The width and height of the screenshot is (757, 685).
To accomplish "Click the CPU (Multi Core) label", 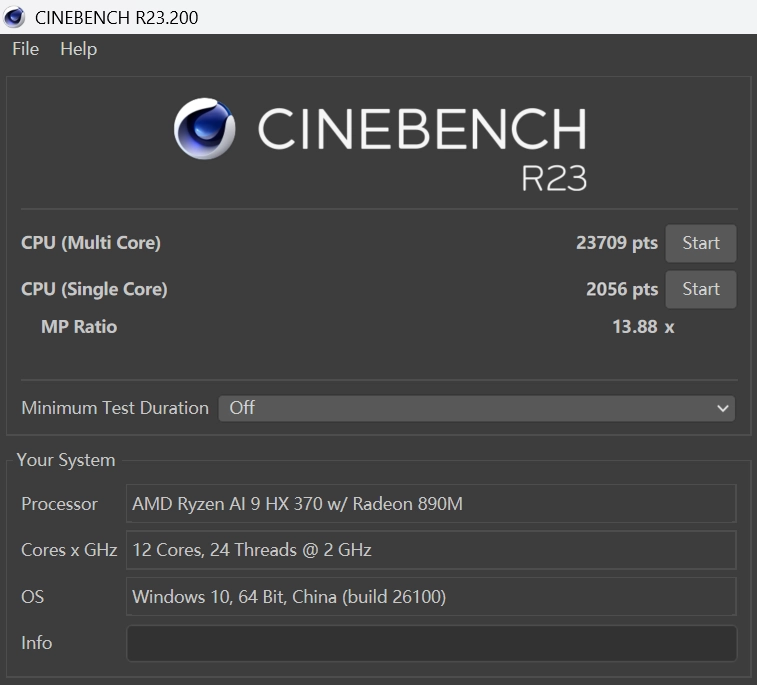I will point(91,243).
